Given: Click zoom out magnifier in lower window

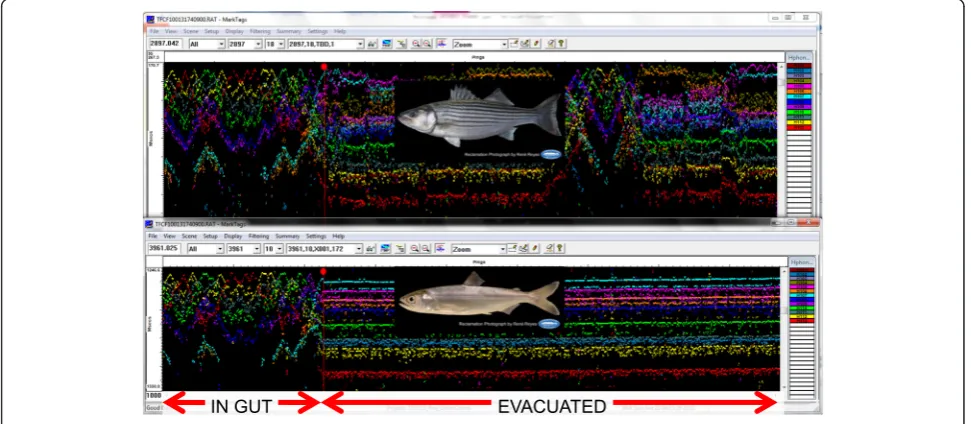Looking at the screenshot, I should [x=425, y=249].
